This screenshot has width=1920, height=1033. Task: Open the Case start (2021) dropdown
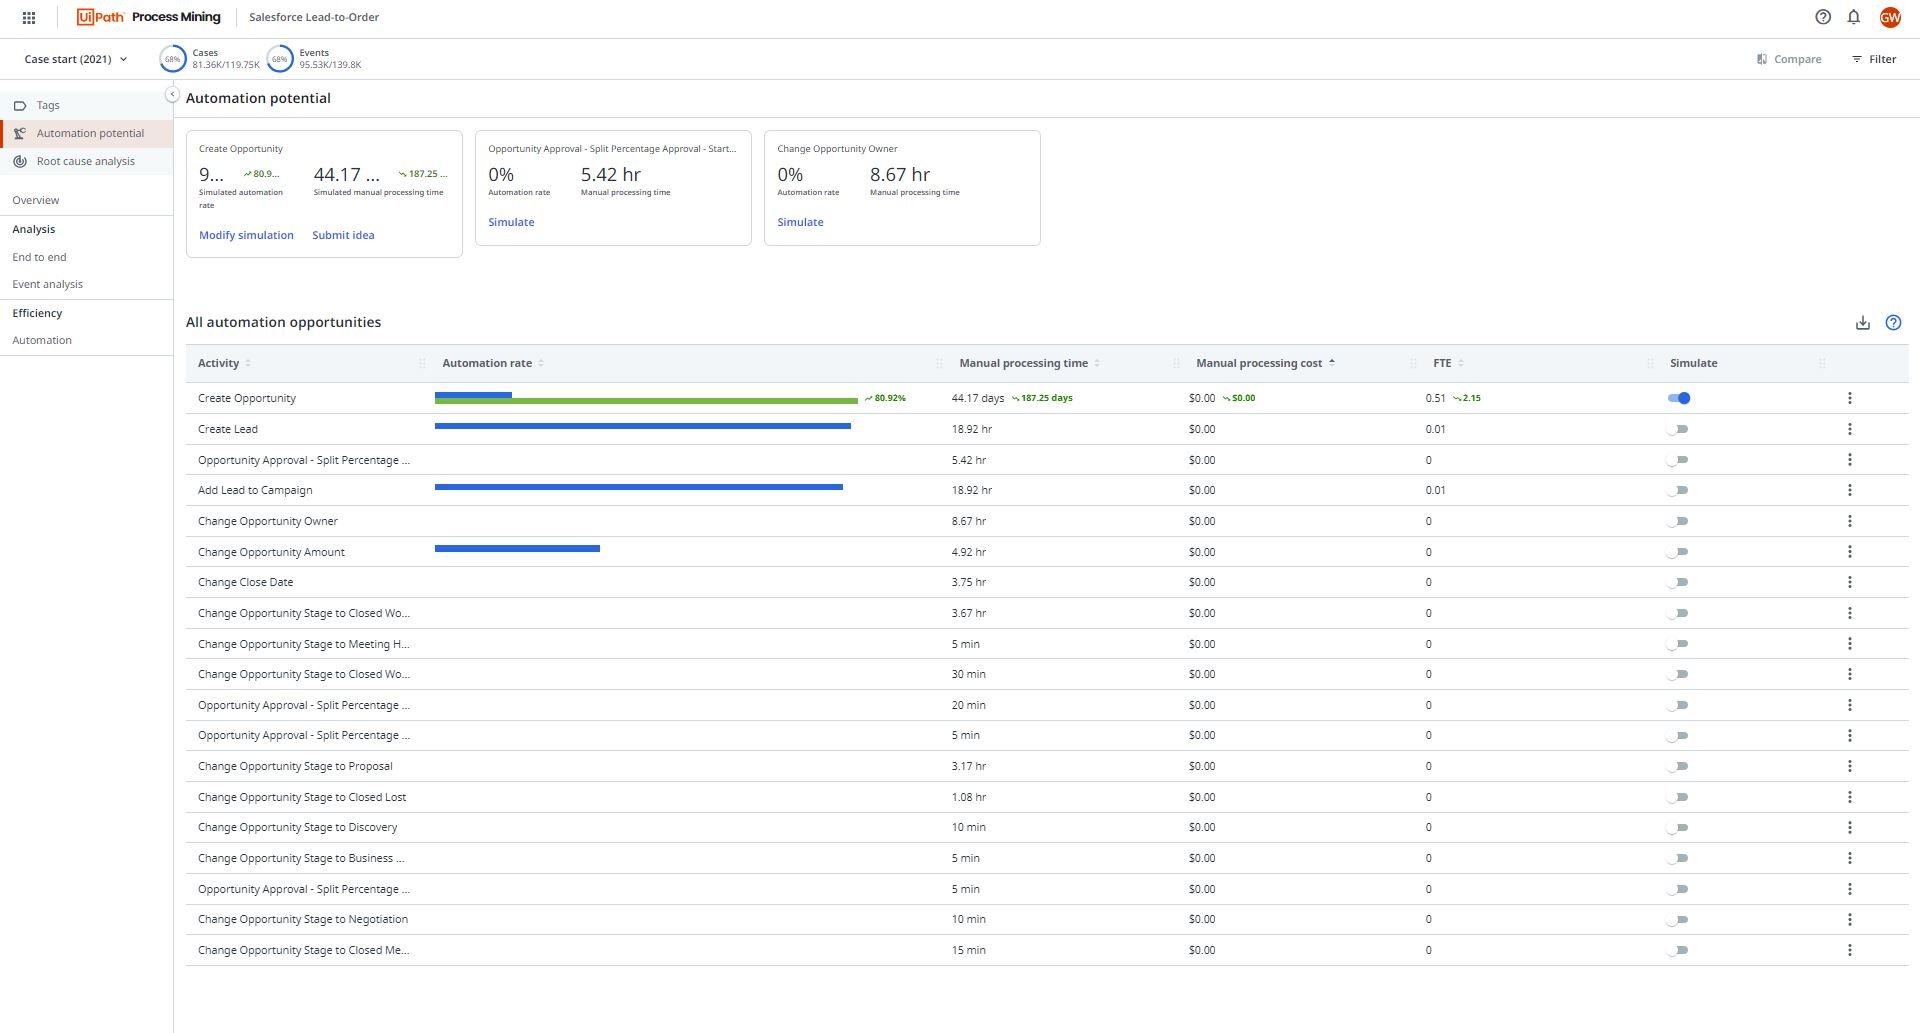pos(76,59)
